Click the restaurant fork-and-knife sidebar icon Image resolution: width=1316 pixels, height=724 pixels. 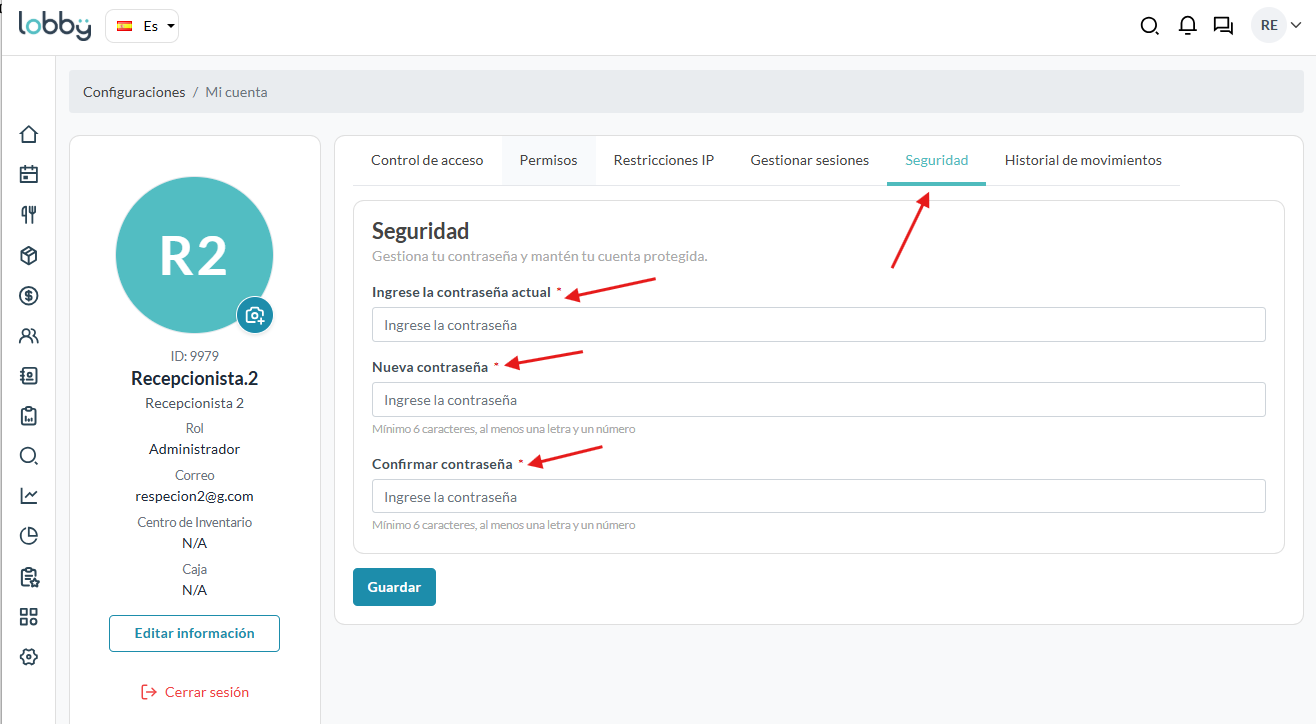point(29,214)
